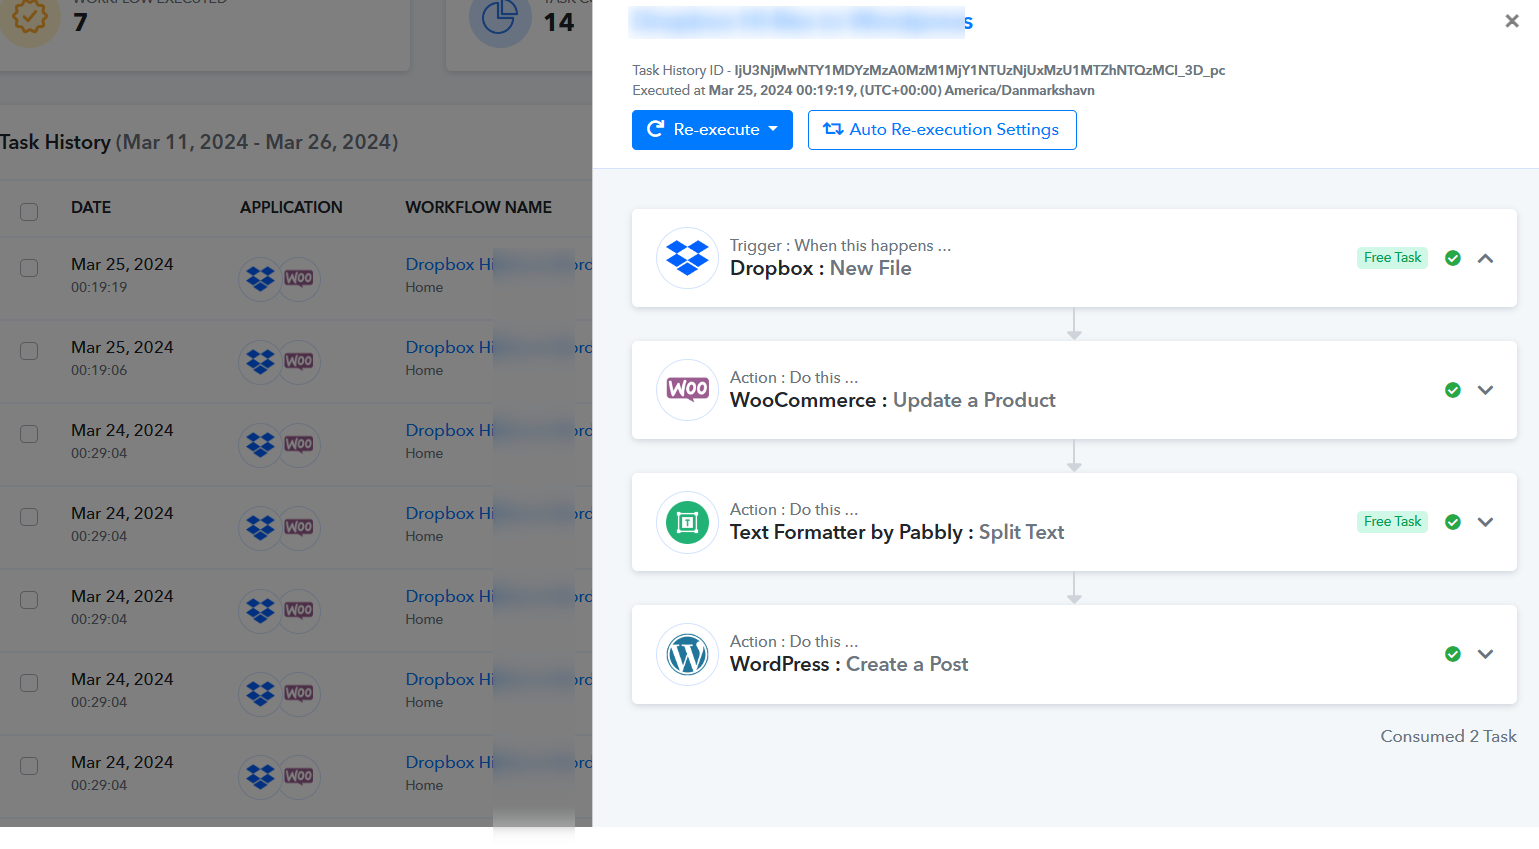Click the Task History ID value
This screenshot has width=1539, height=849.
tap(979, 70)
